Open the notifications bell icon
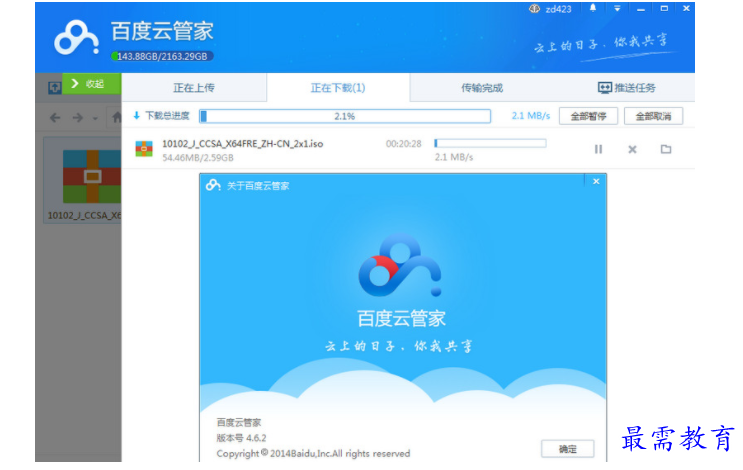Screen dimensions: 743x470 point(592,8)
